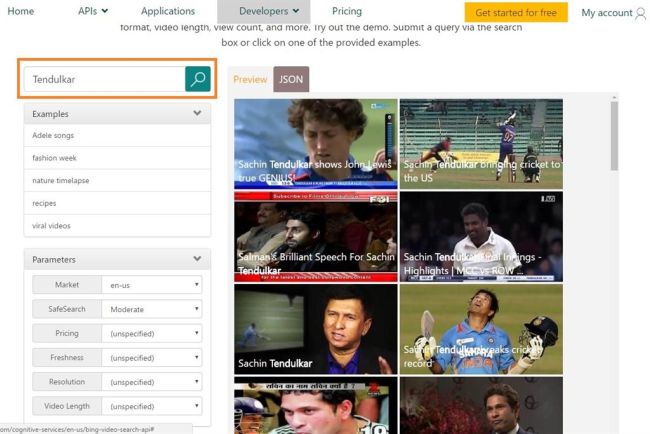
Task: Open video 'bringing cricket to the US'
Action: pyautogui.click(x=481, y=144)
